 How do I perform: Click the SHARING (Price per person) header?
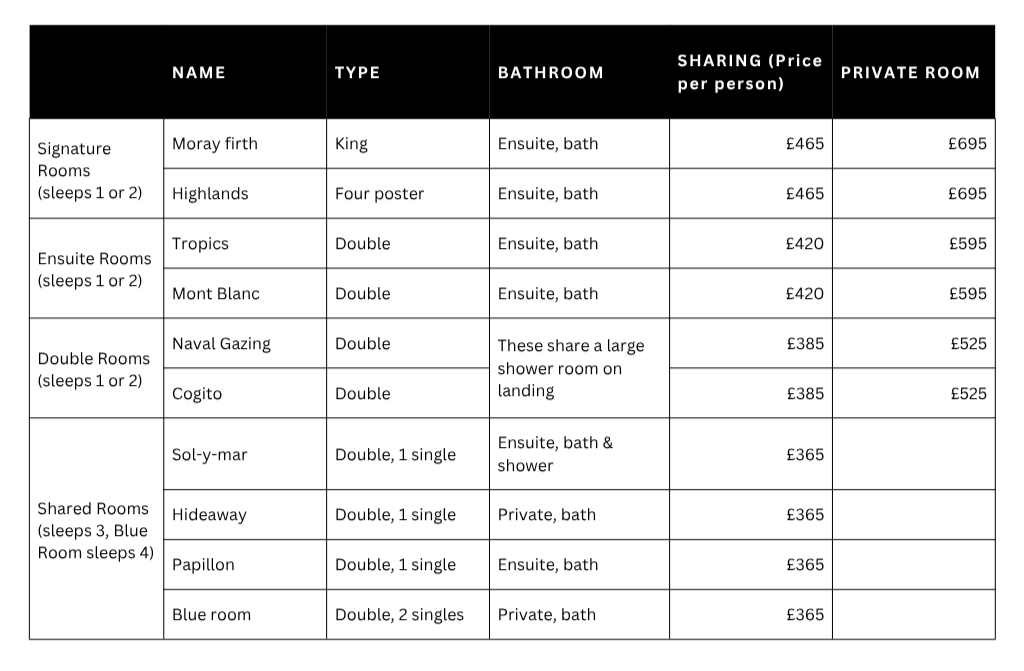coord(750,72)
